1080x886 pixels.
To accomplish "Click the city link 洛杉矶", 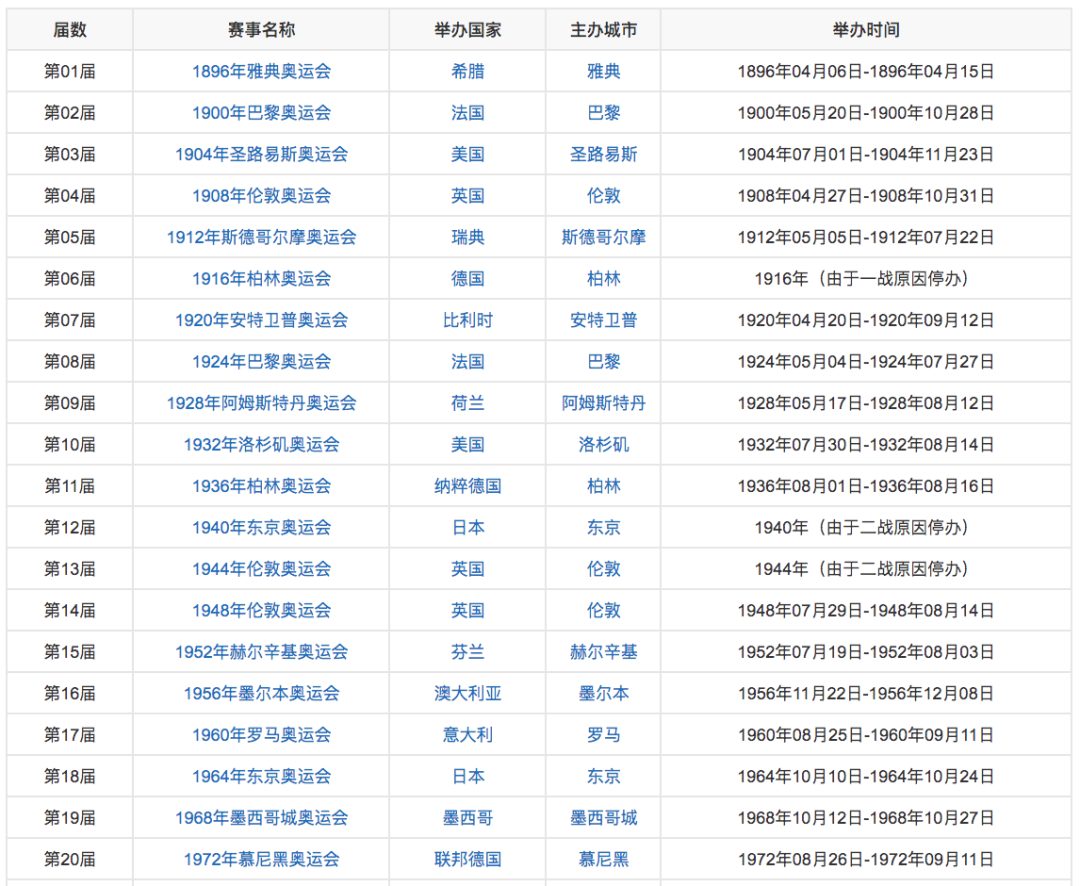I will point(603,444).
